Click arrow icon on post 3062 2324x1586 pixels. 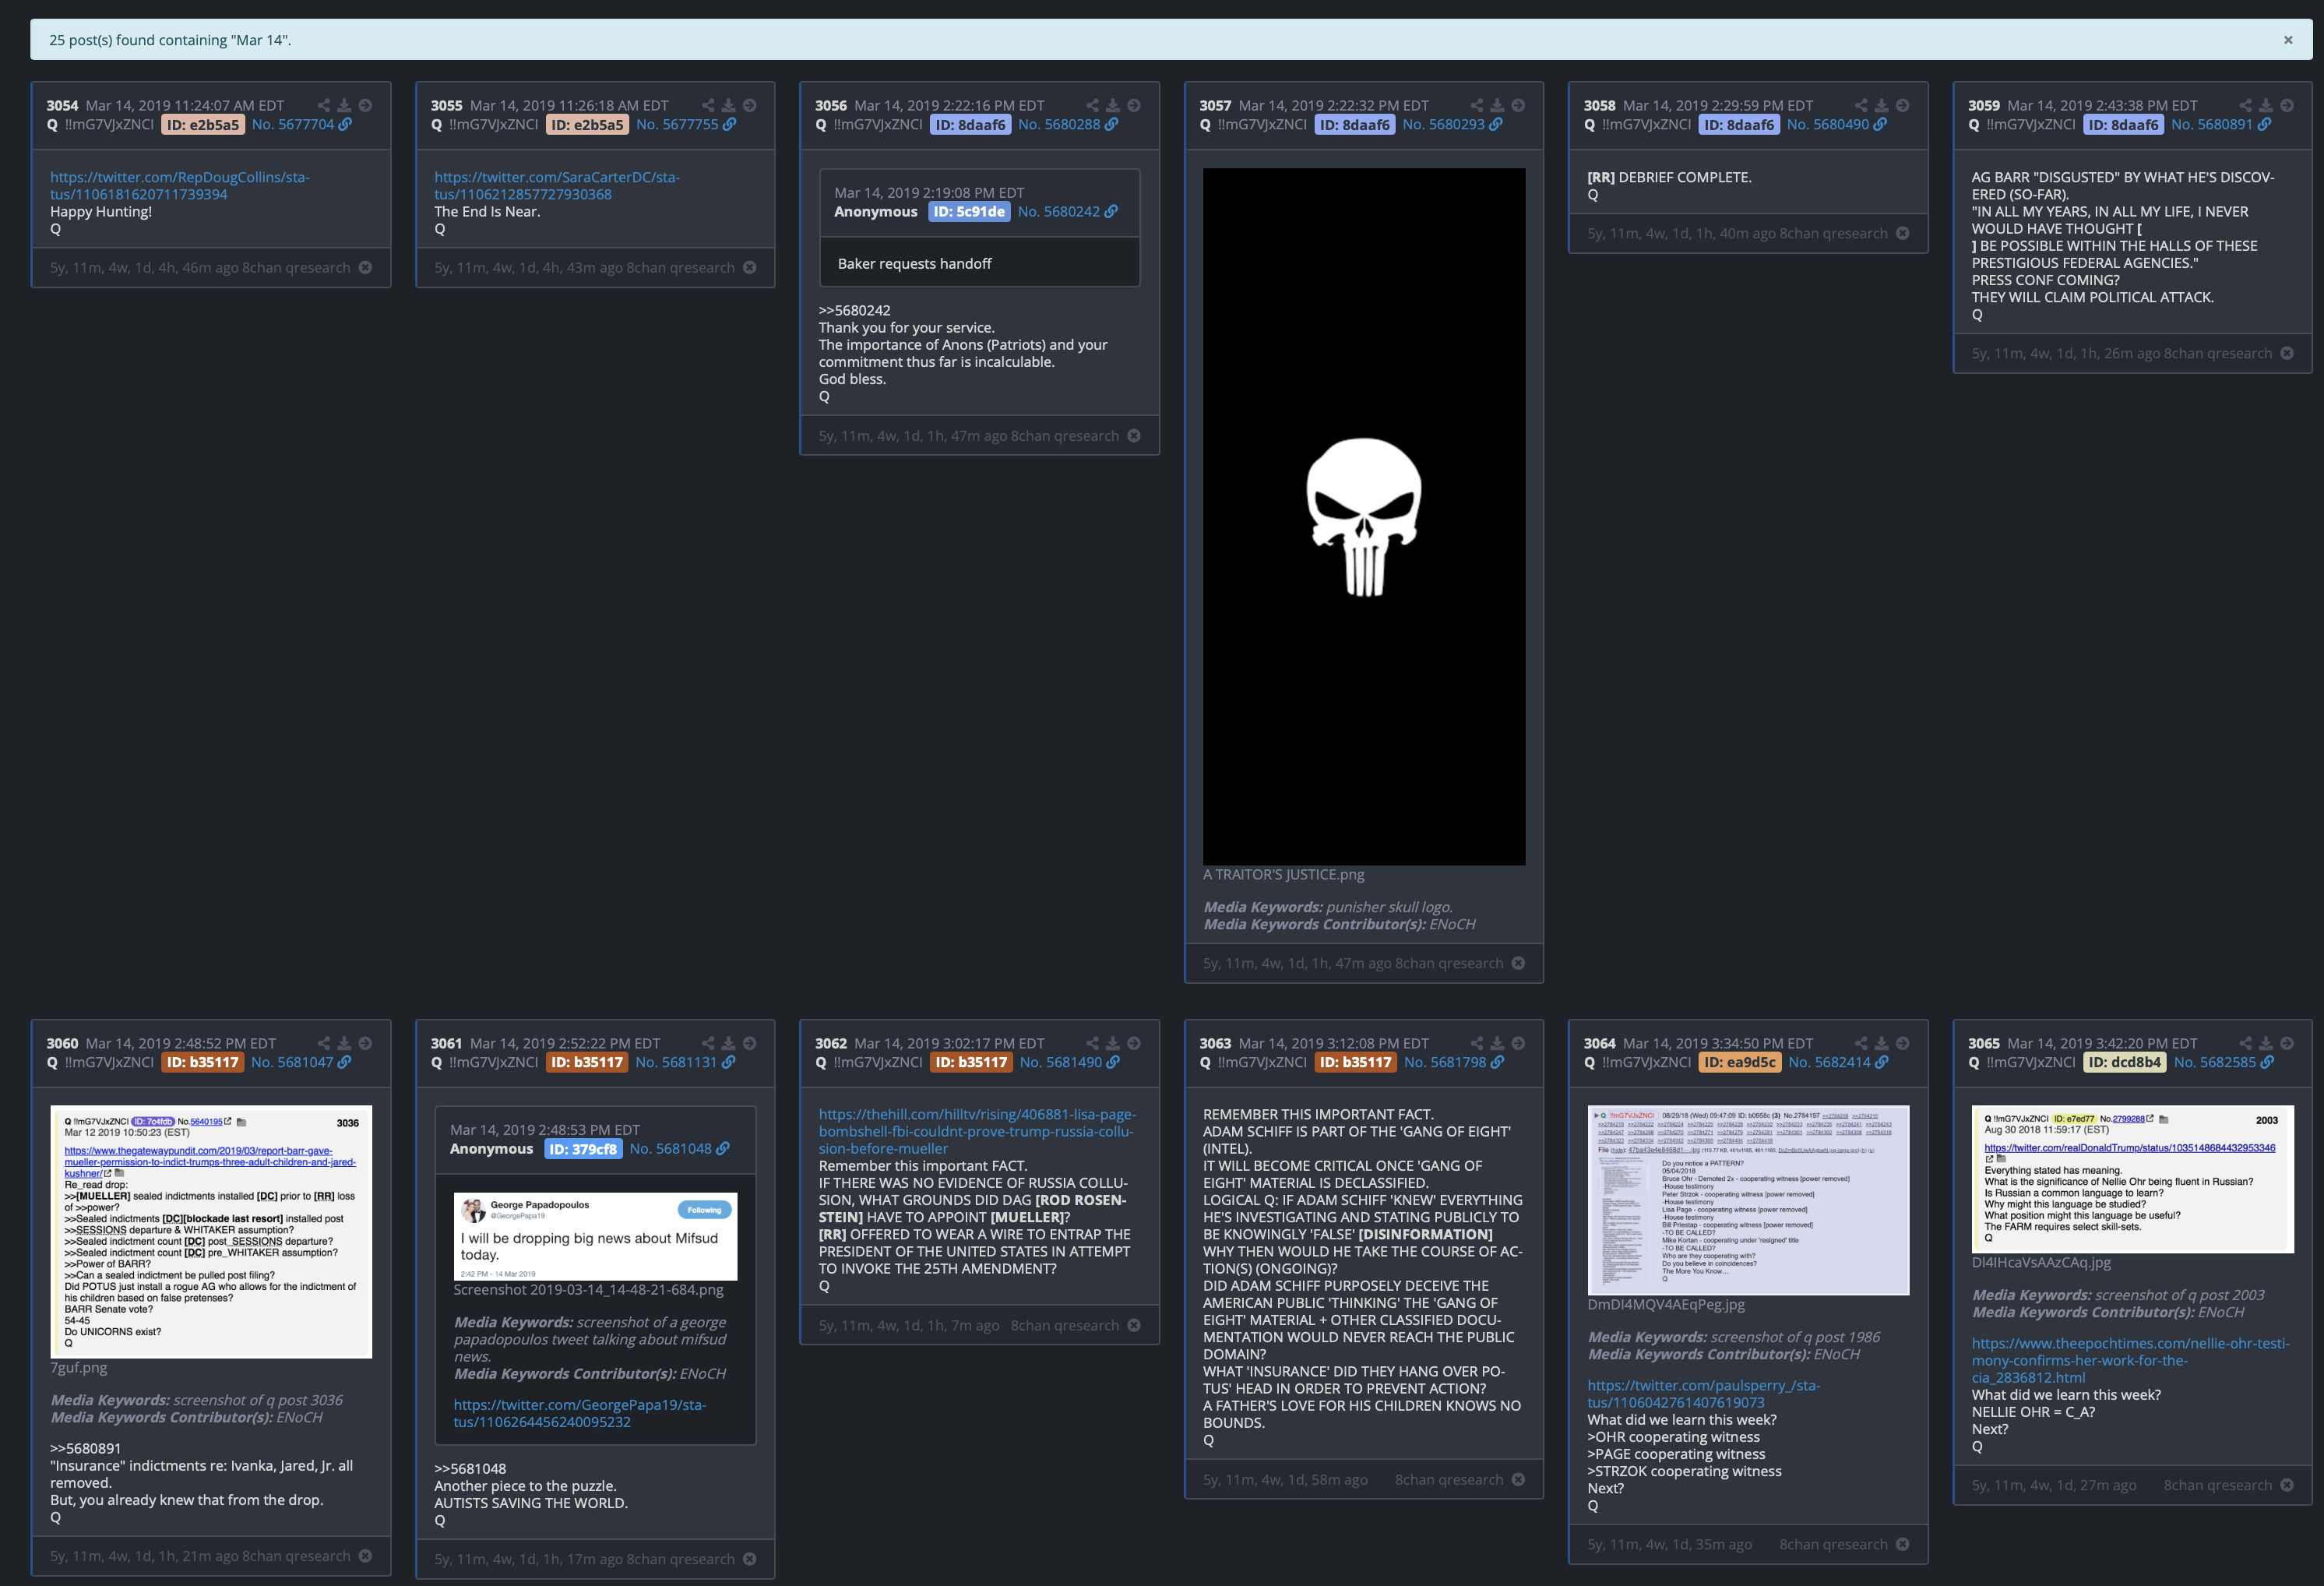[x=1133, y=1043]
